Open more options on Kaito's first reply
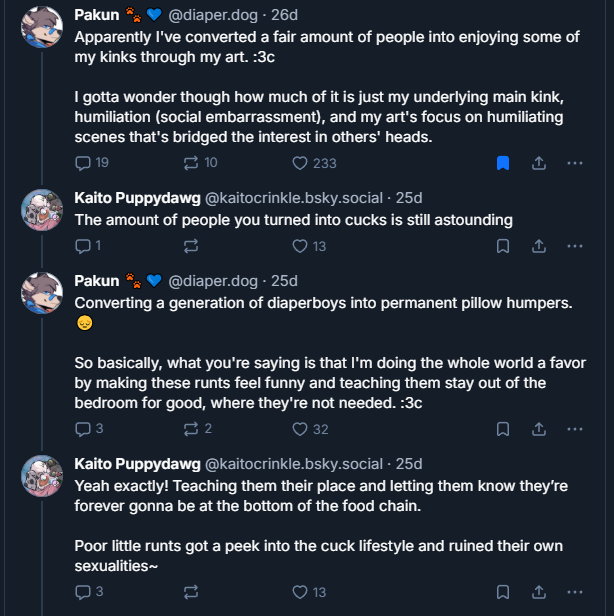This screenshot has width=614, height=616. pos(575,246)
